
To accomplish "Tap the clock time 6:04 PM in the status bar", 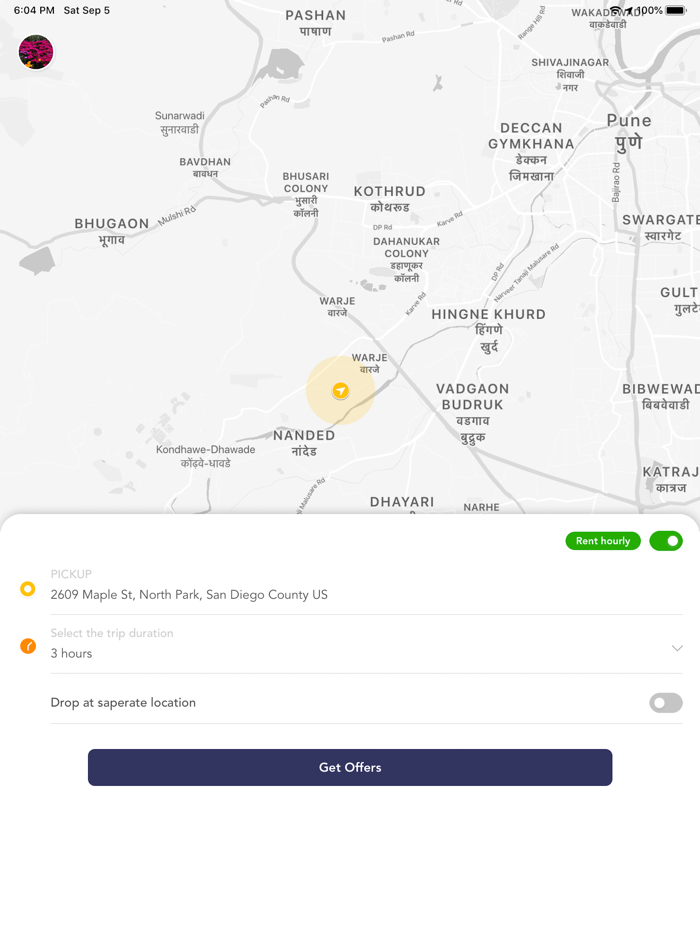I will [25, 10].
